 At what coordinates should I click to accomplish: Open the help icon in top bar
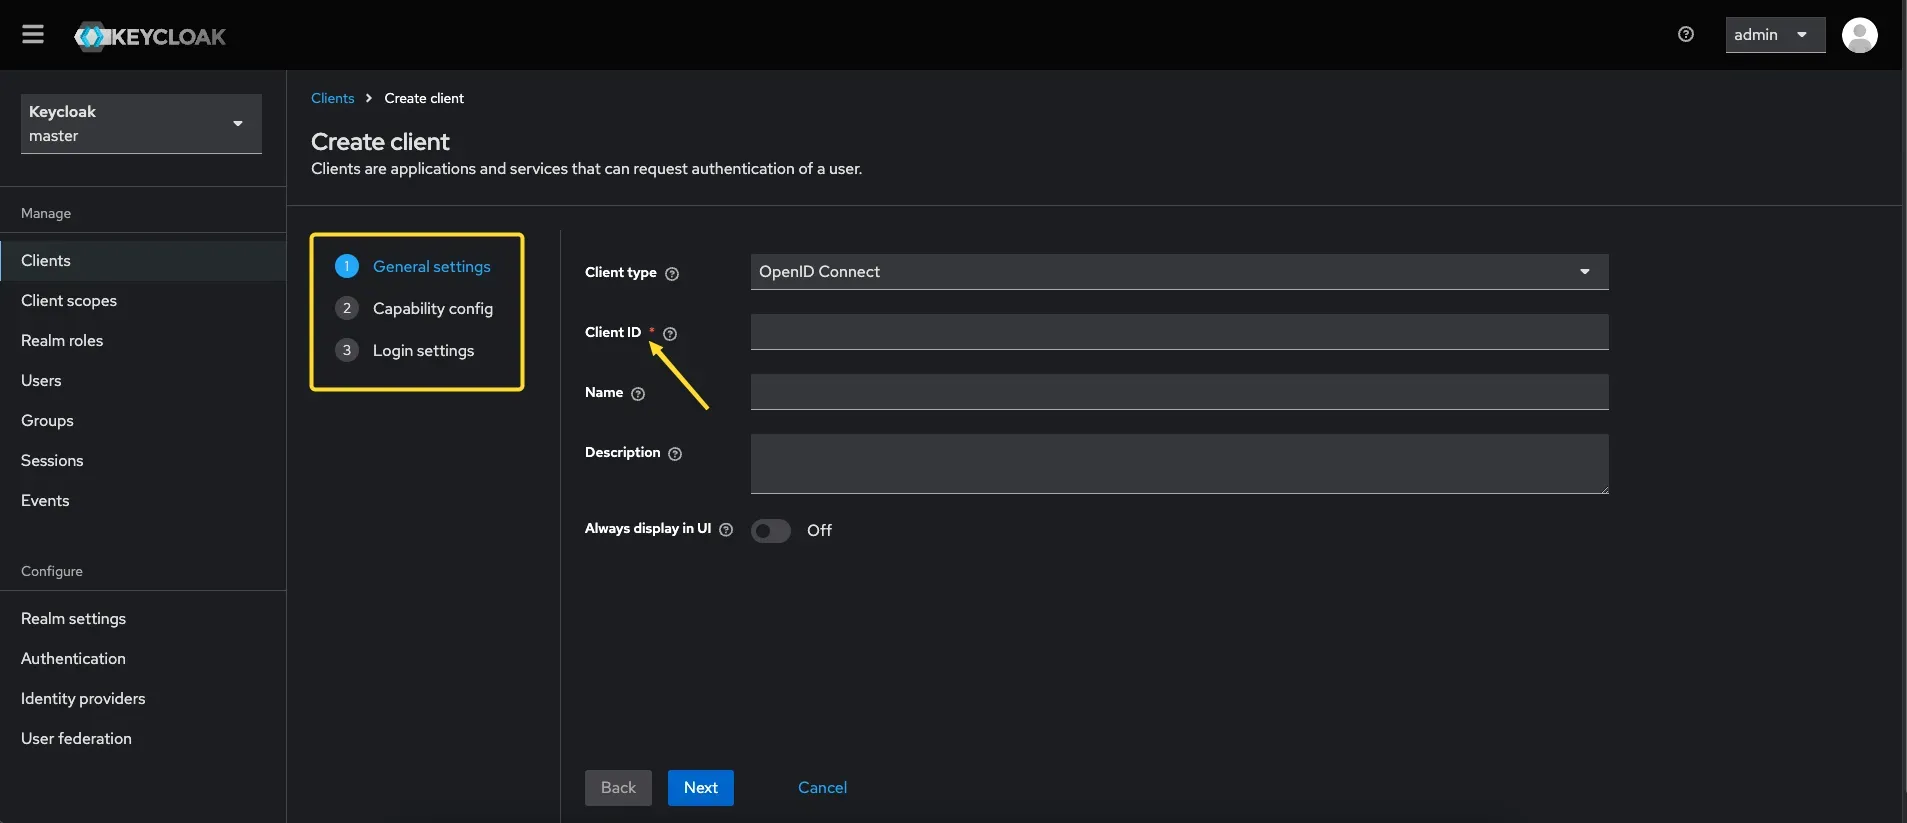[1686, 35]
